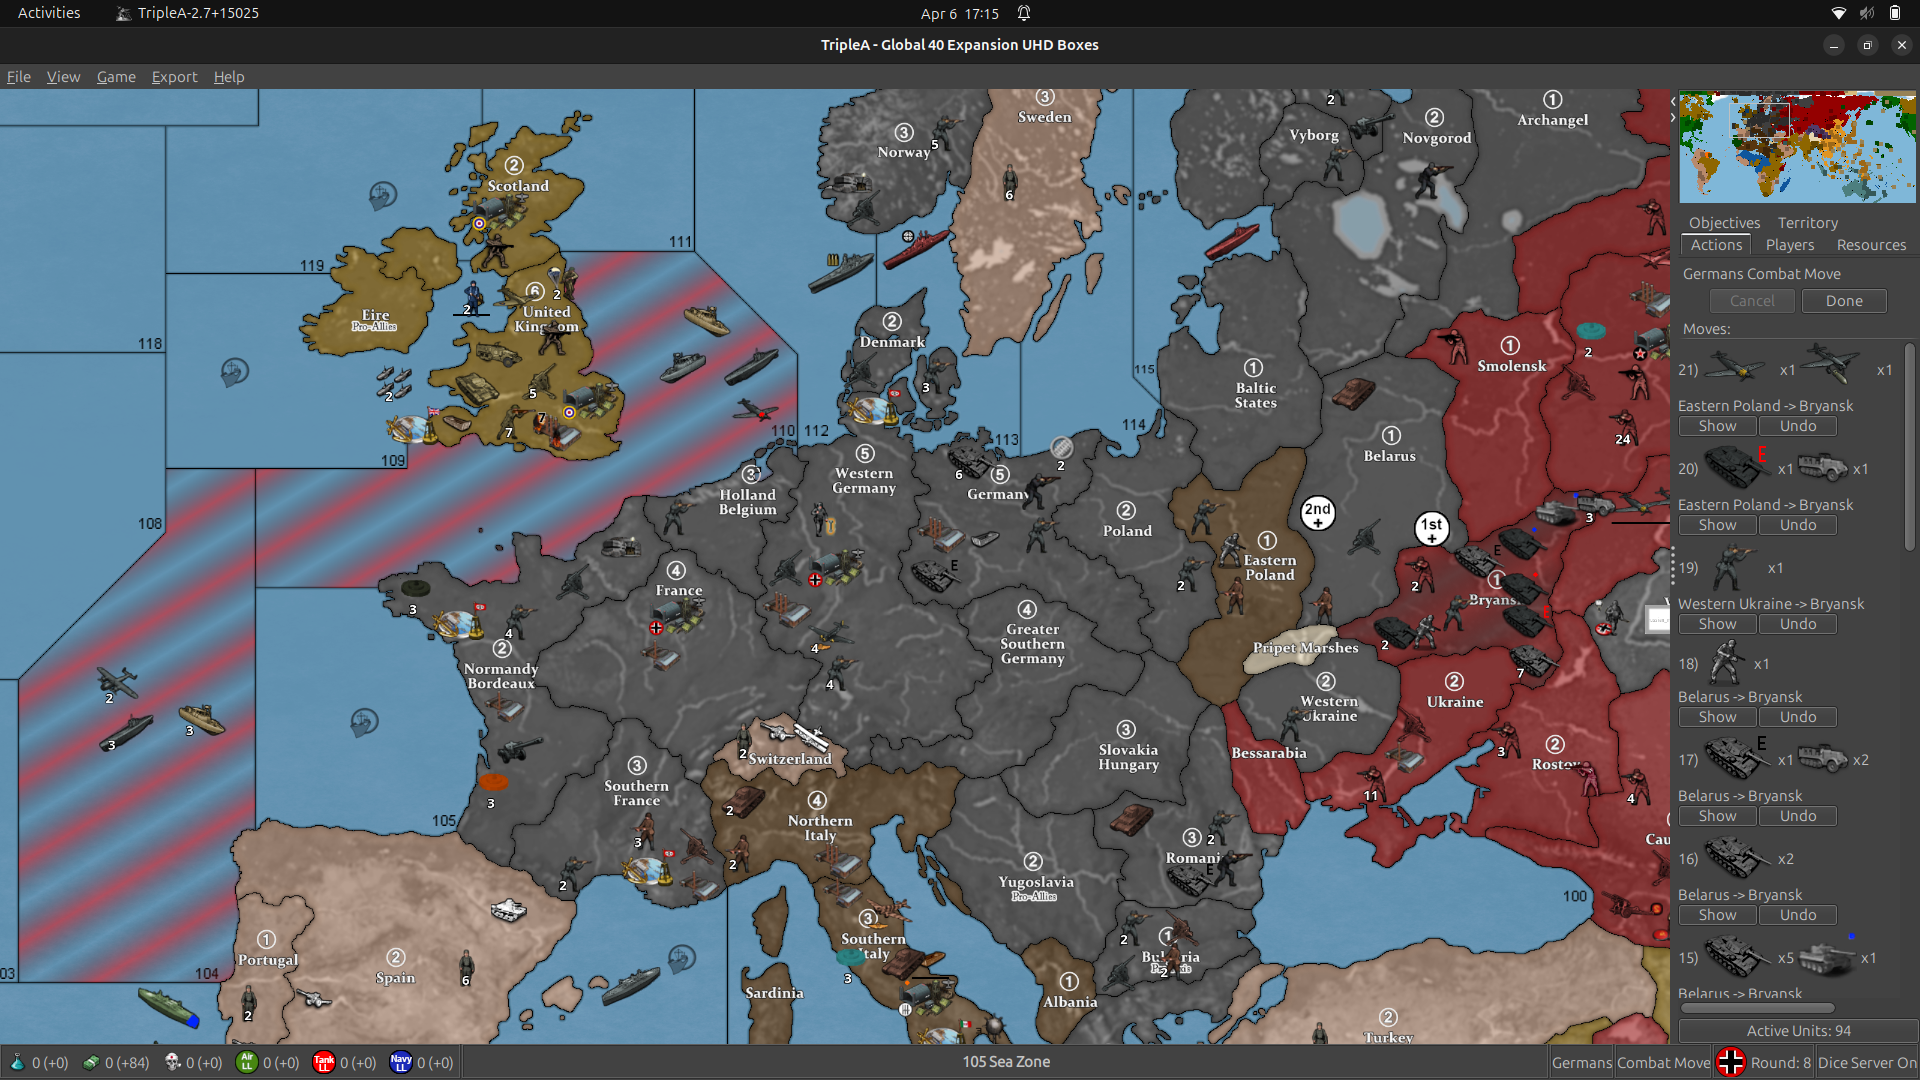Open the Territory tab
Image resolution: width=1920 pixels, height=1080 pixels.
[x=1807, y=222]
